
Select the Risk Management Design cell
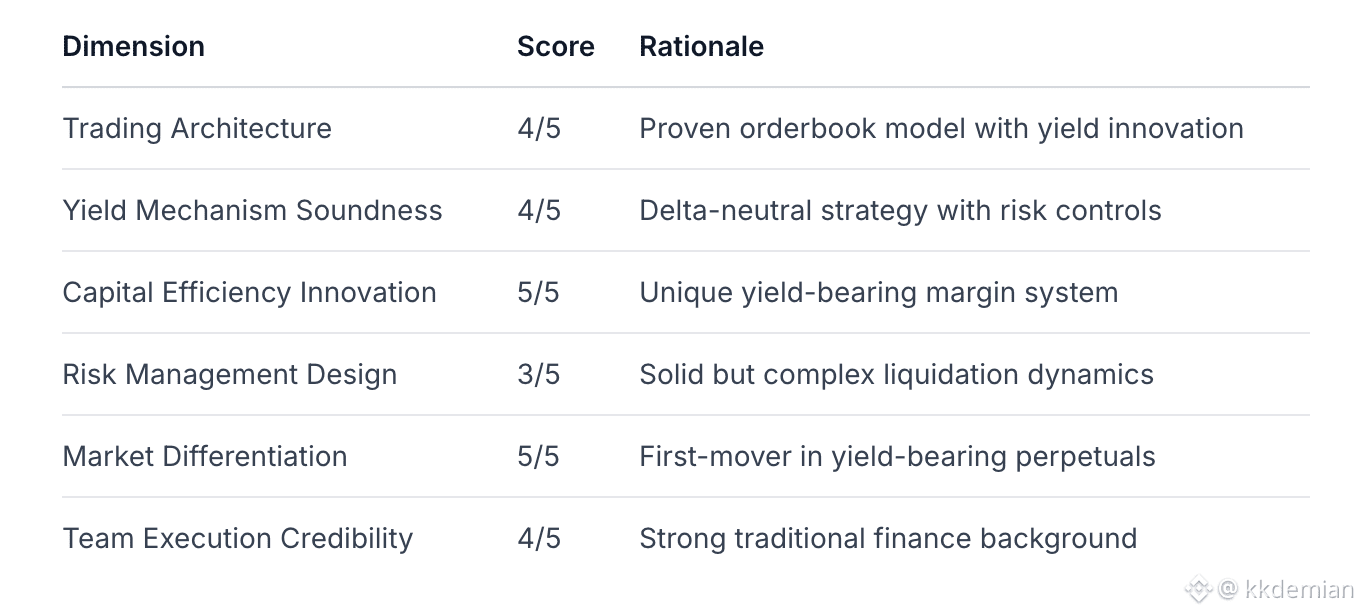(x=229, y=374)
